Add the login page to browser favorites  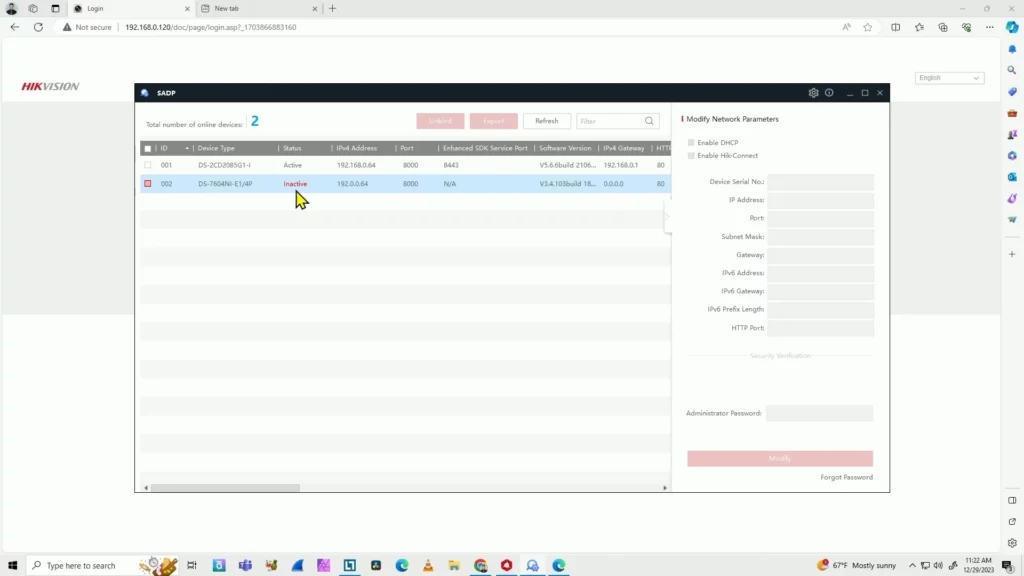867,27
